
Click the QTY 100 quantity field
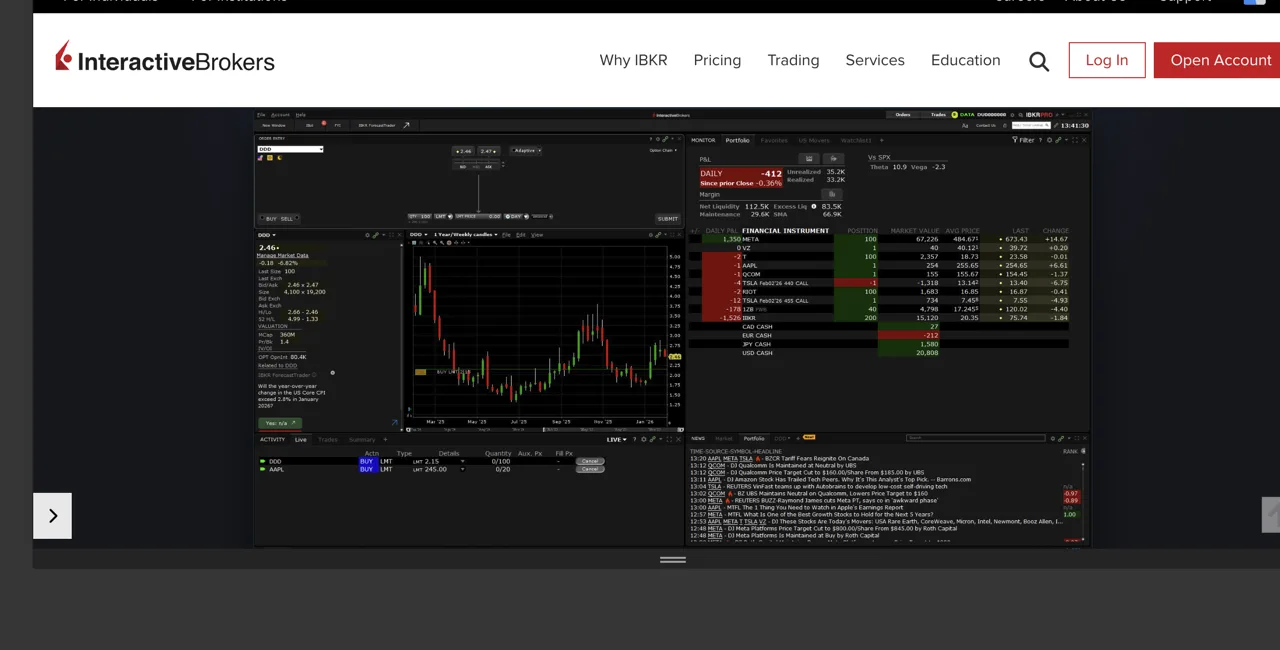pyautogui.click(x=420, y=216)
